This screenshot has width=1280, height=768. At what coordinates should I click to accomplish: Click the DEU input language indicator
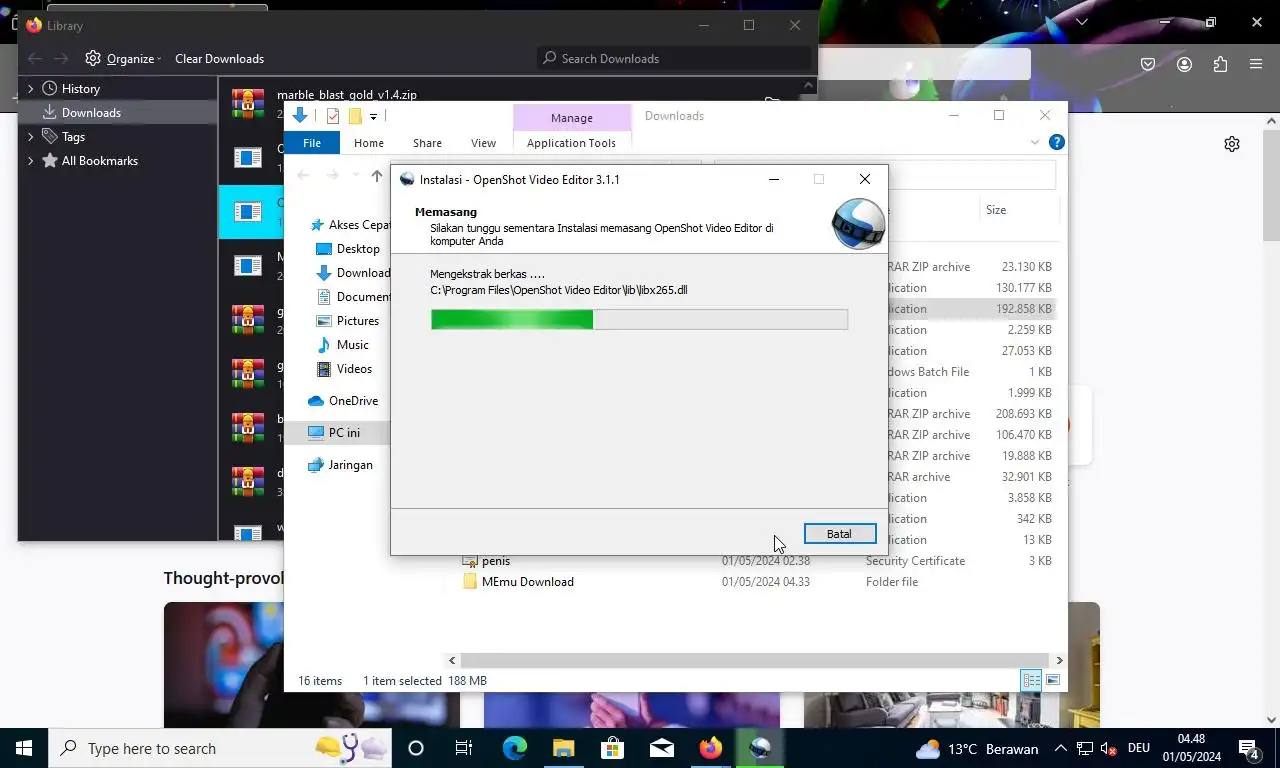[1138, 749]
